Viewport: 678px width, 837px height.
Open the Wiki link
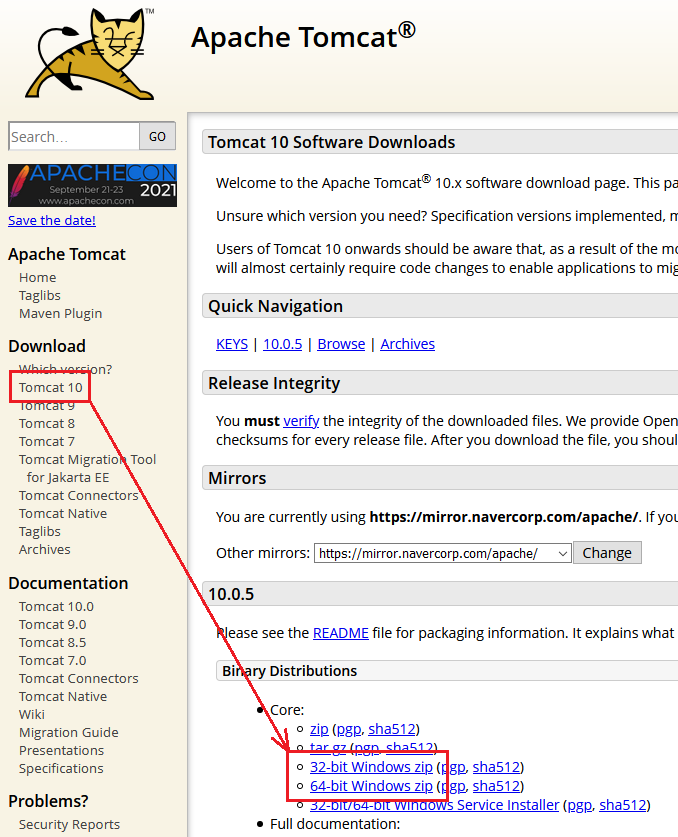pos(32,714)
